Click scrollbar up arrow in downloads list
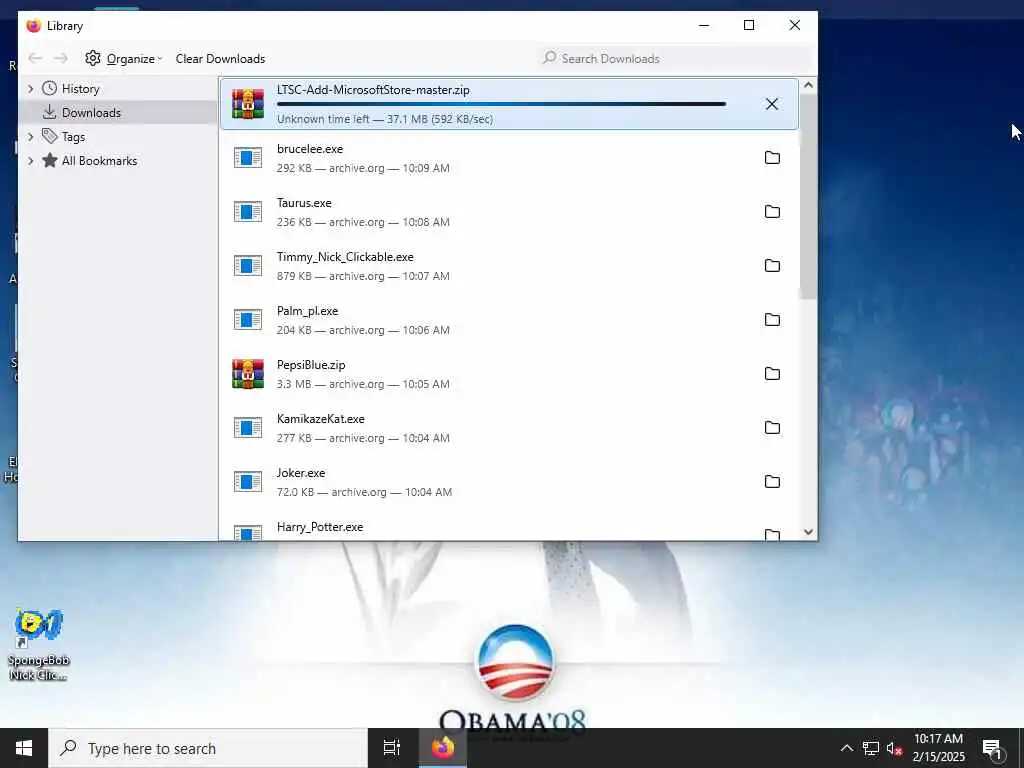Screen dimensions: 1024x768 point(808,85)
